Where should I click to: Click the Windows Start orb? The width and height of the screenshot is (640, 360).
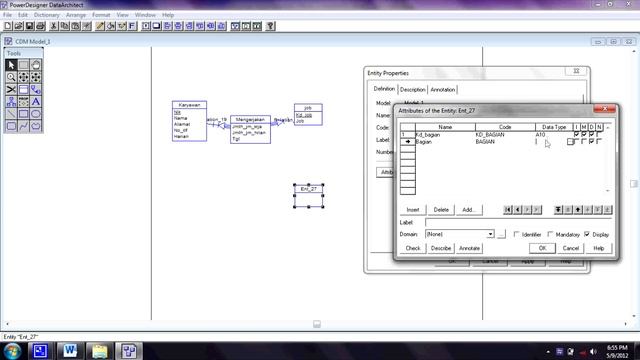12,351
